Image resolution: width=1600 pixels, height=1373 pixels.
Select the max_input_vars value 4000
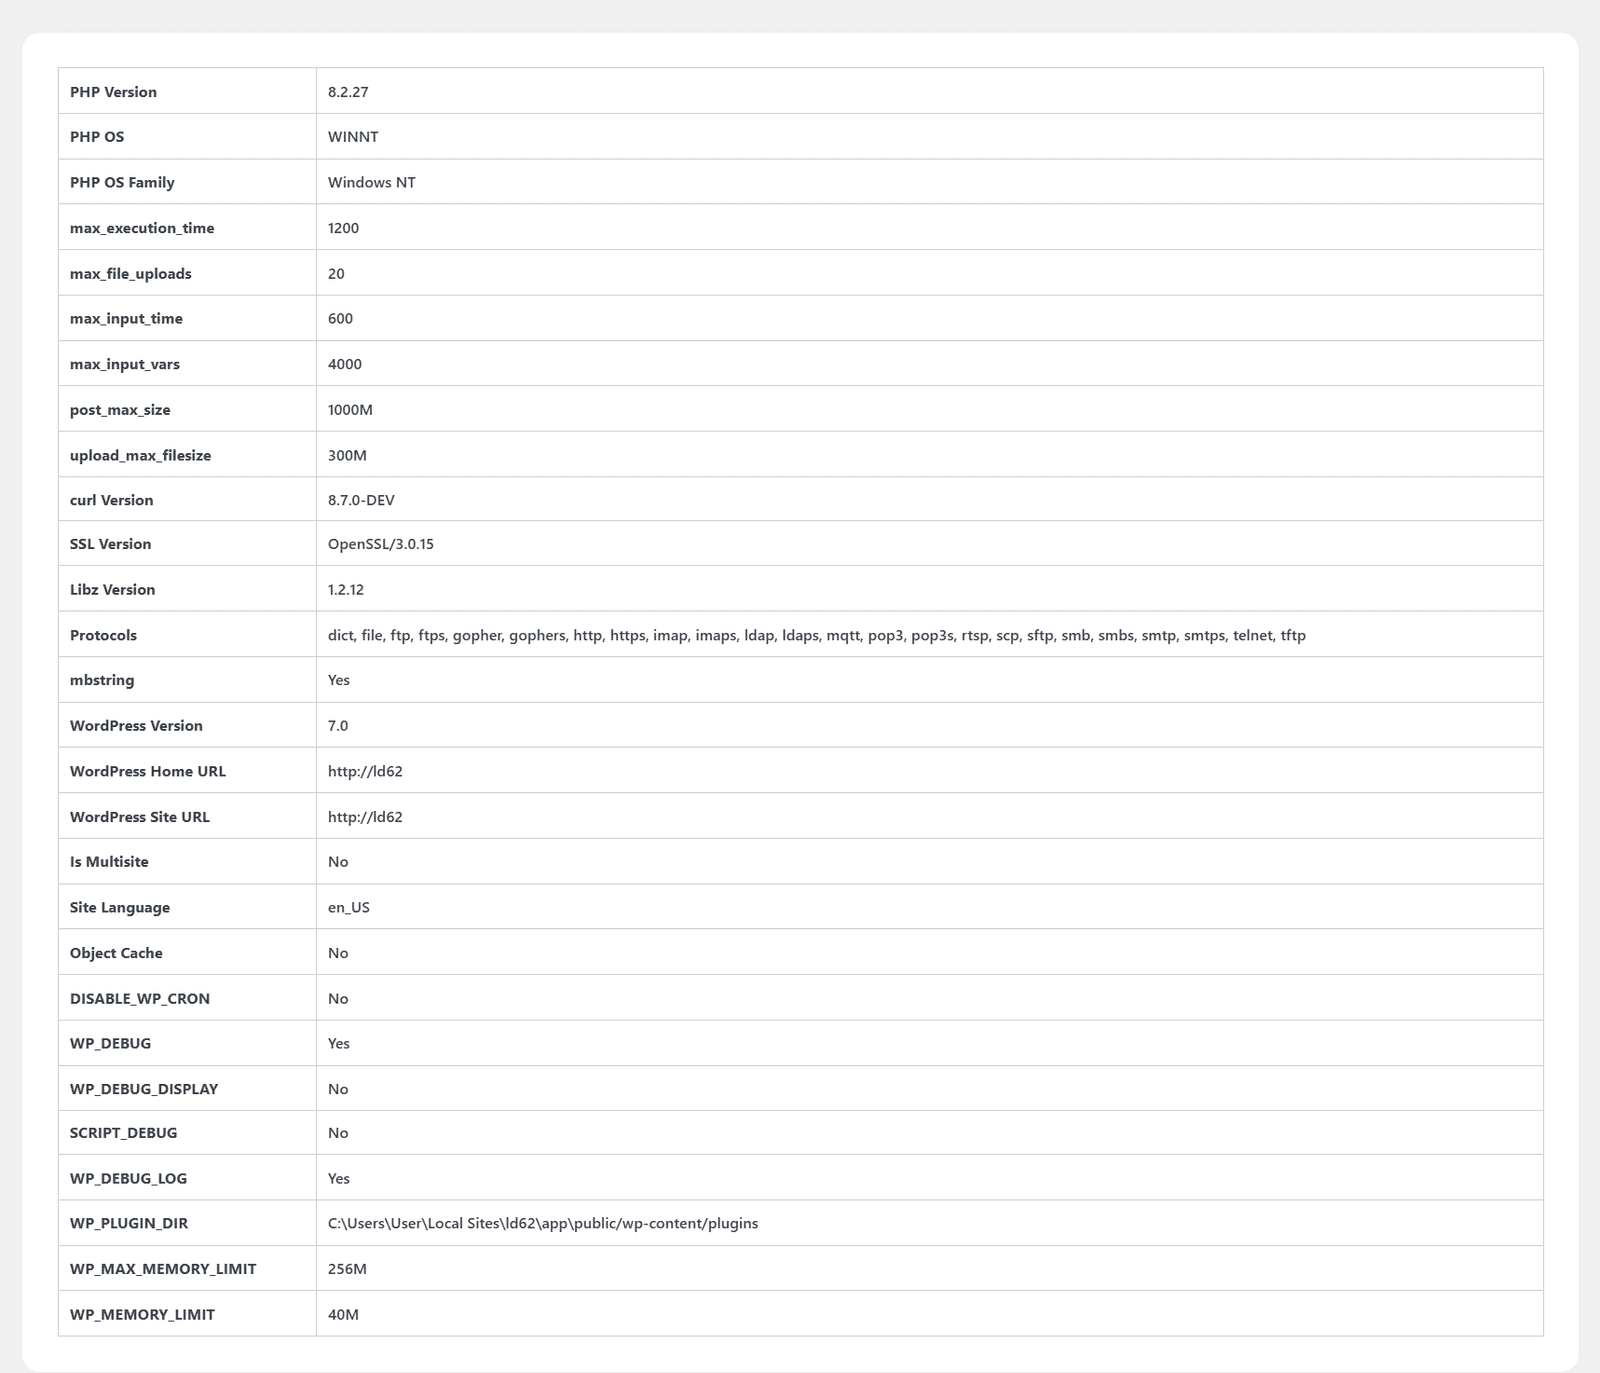coord(345,364)
